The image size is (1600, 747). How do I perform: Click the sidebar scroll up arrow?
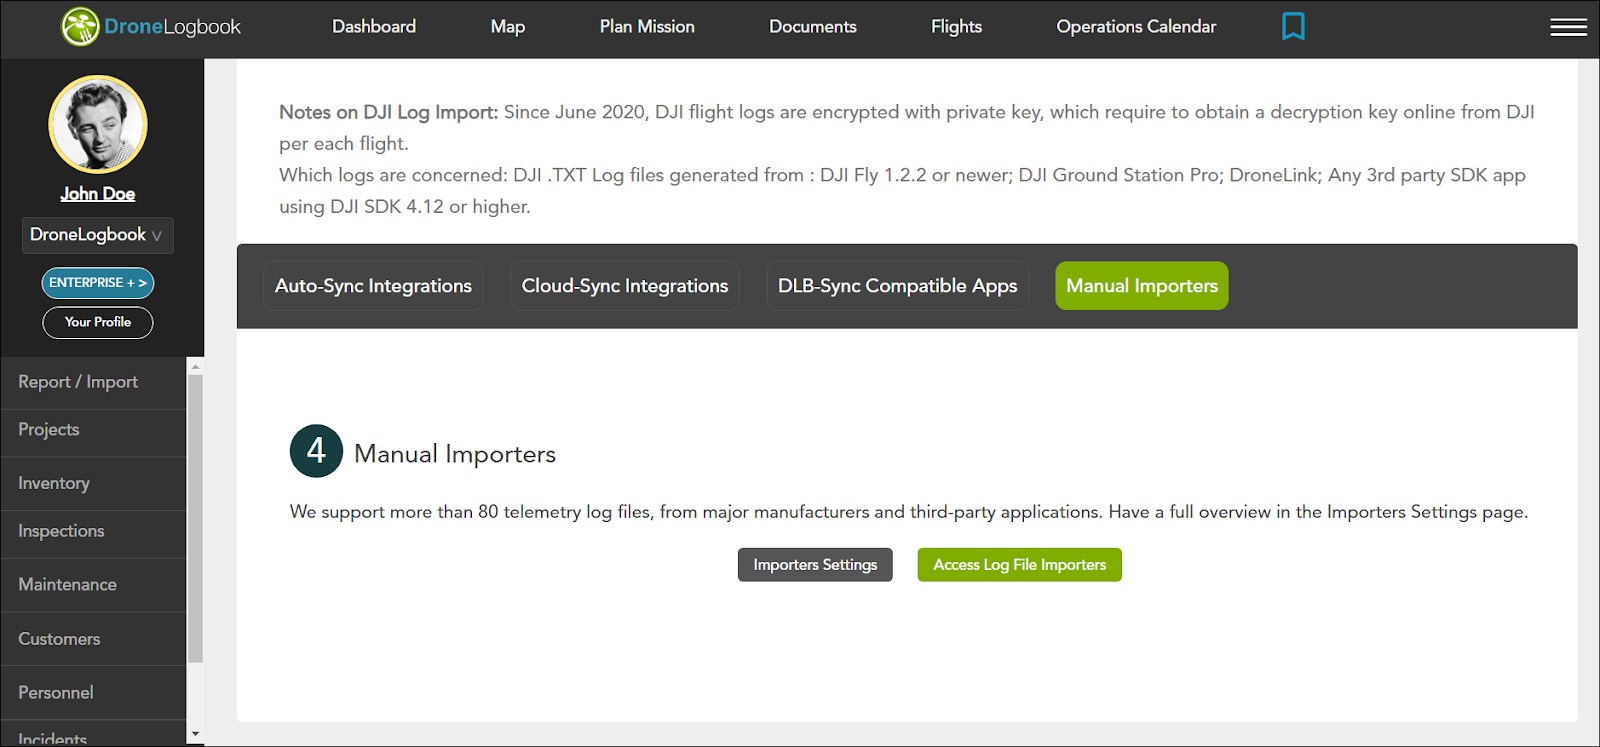point(196,367)
